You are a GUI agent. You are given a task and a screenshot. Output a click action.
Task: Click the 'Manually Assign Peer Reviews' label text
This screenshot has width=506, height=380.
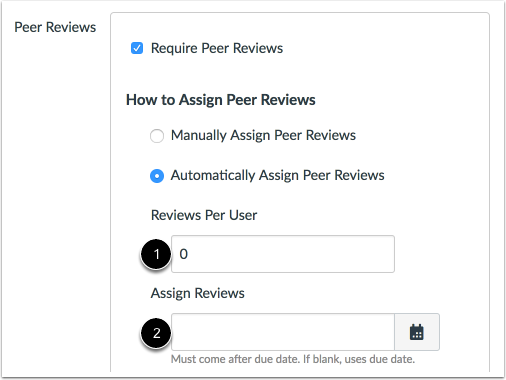click(263, 135)
